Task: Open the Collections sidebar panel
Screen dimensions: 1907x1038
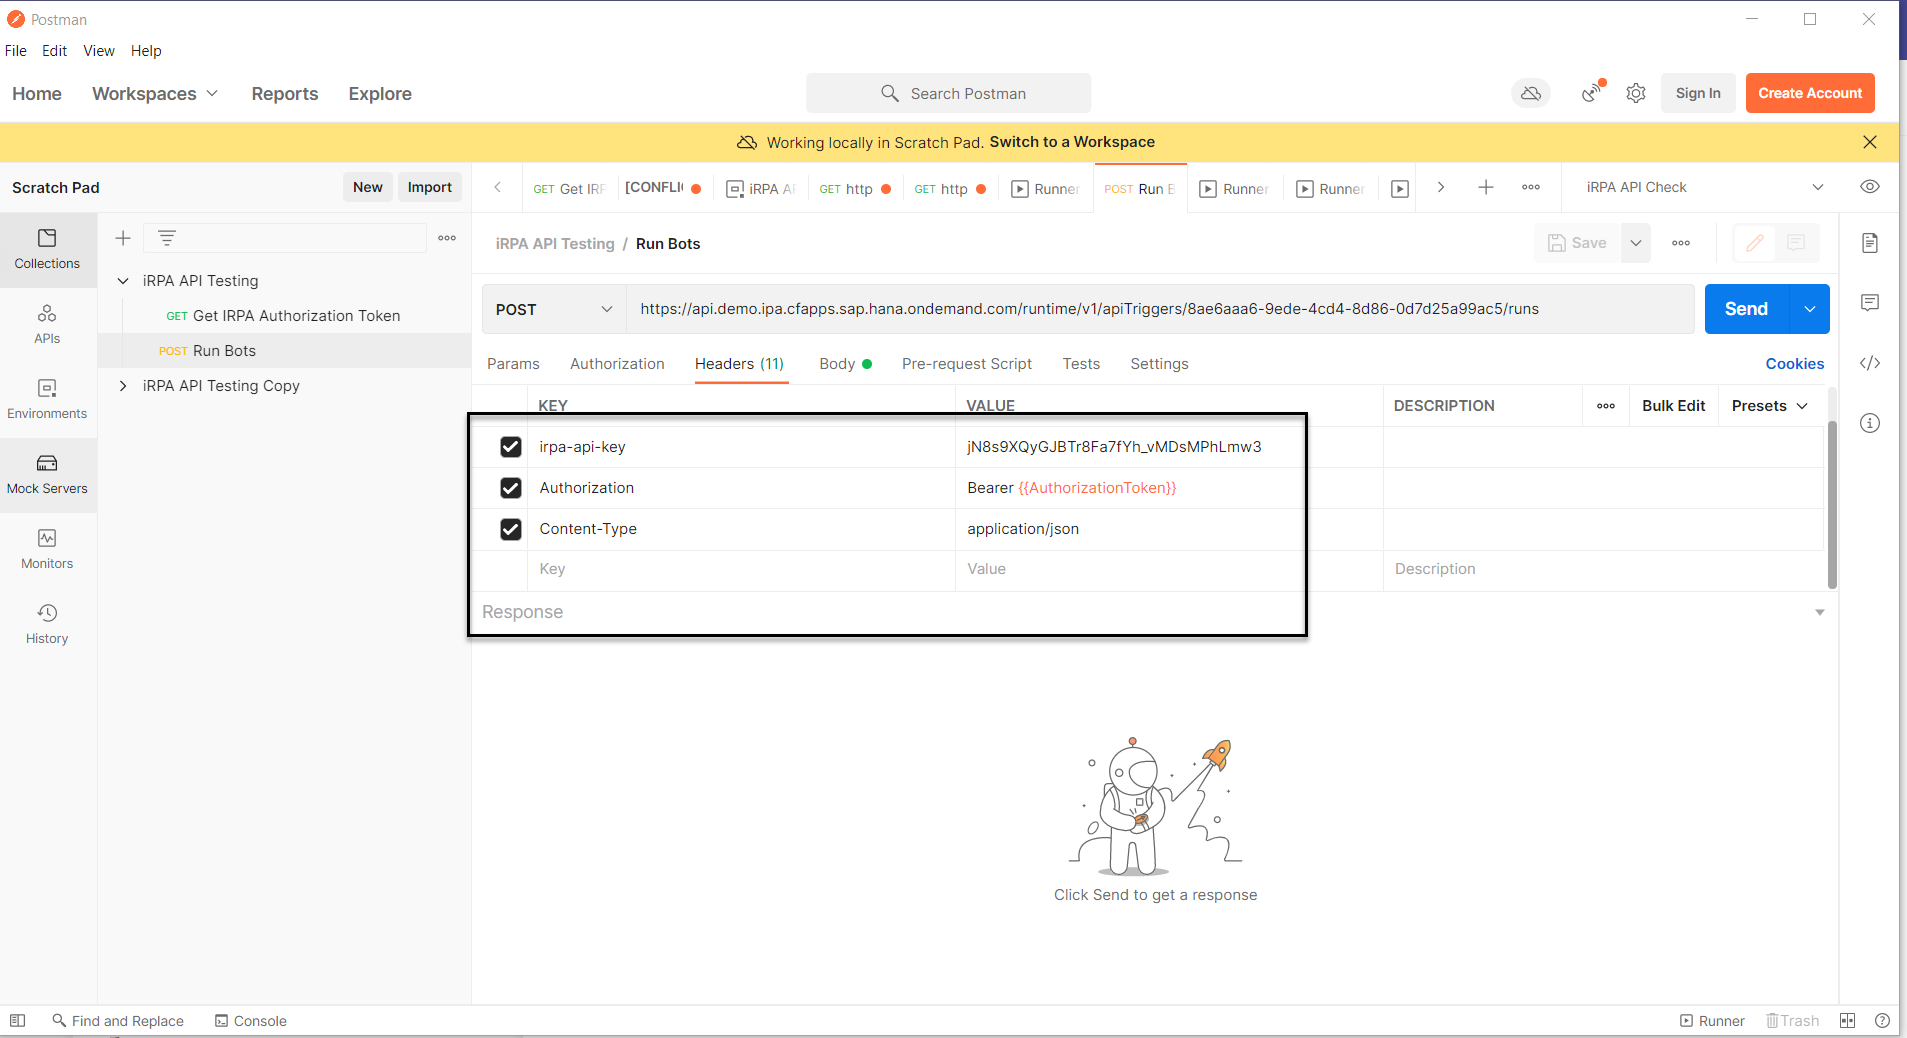Action: point(47,249)
